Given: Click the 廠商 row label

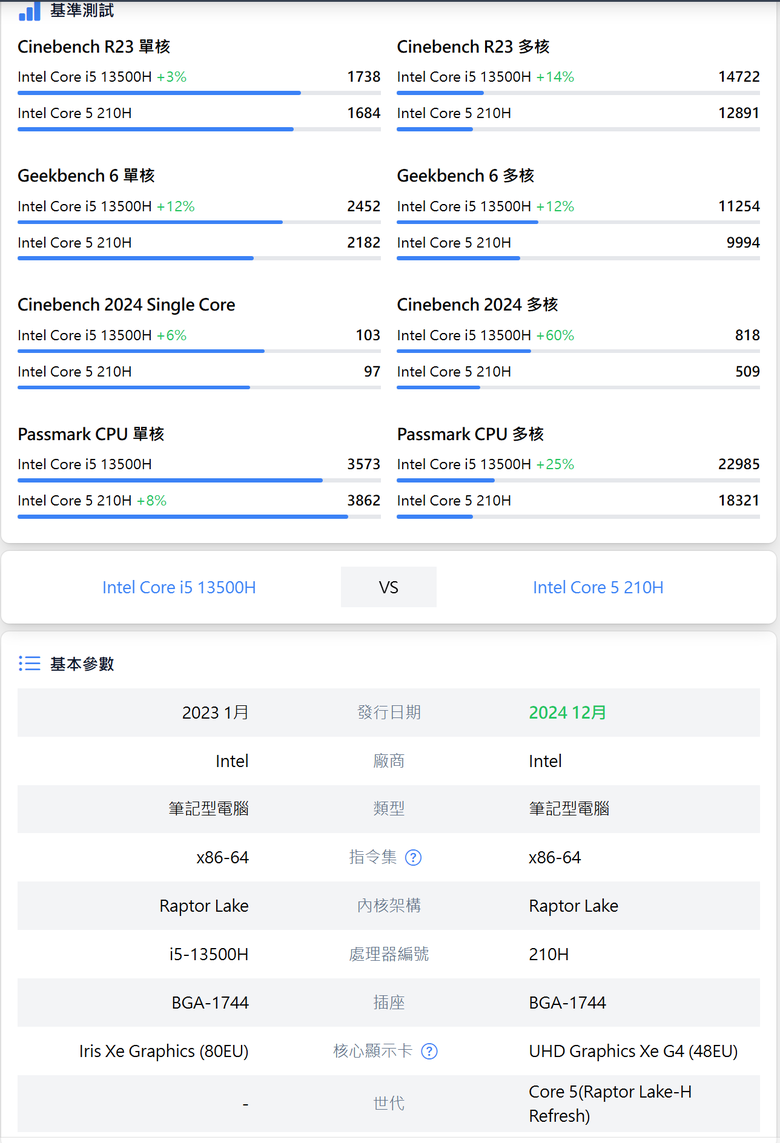Looking at the screenshot, I should point(389,761).
